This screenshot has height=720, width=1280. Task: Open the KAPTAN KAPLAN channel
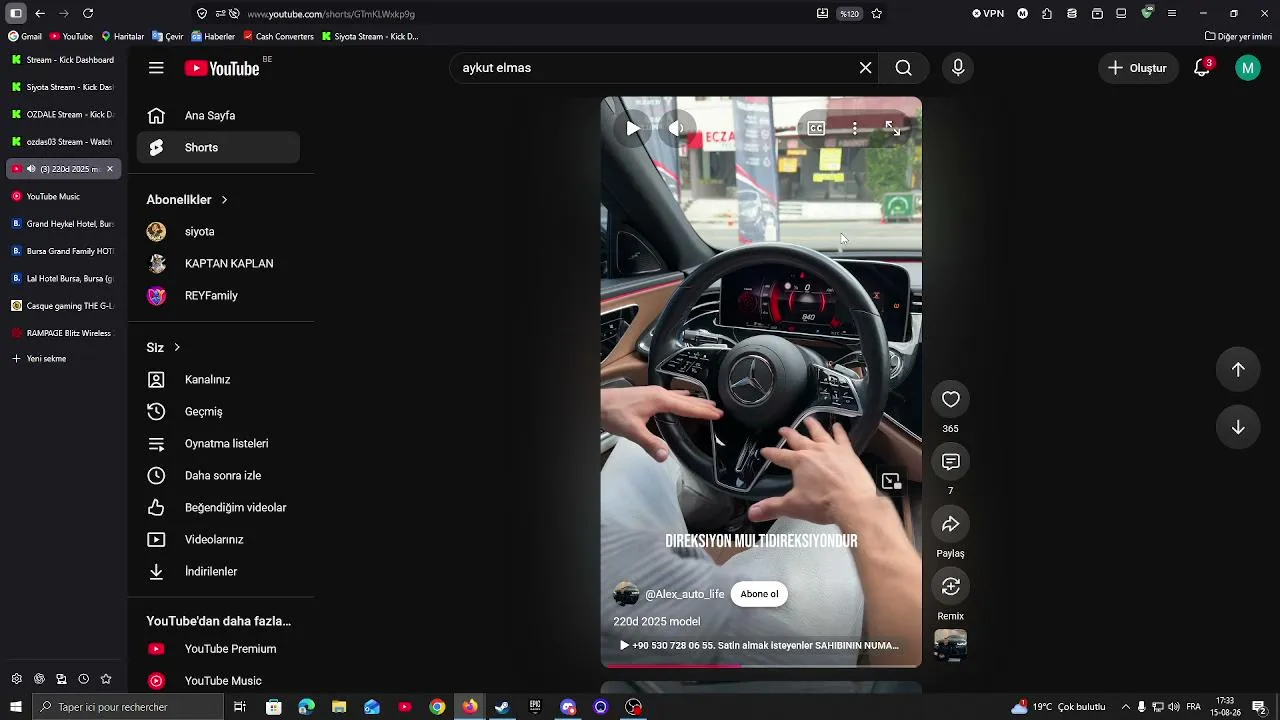(x=218, y=264)
